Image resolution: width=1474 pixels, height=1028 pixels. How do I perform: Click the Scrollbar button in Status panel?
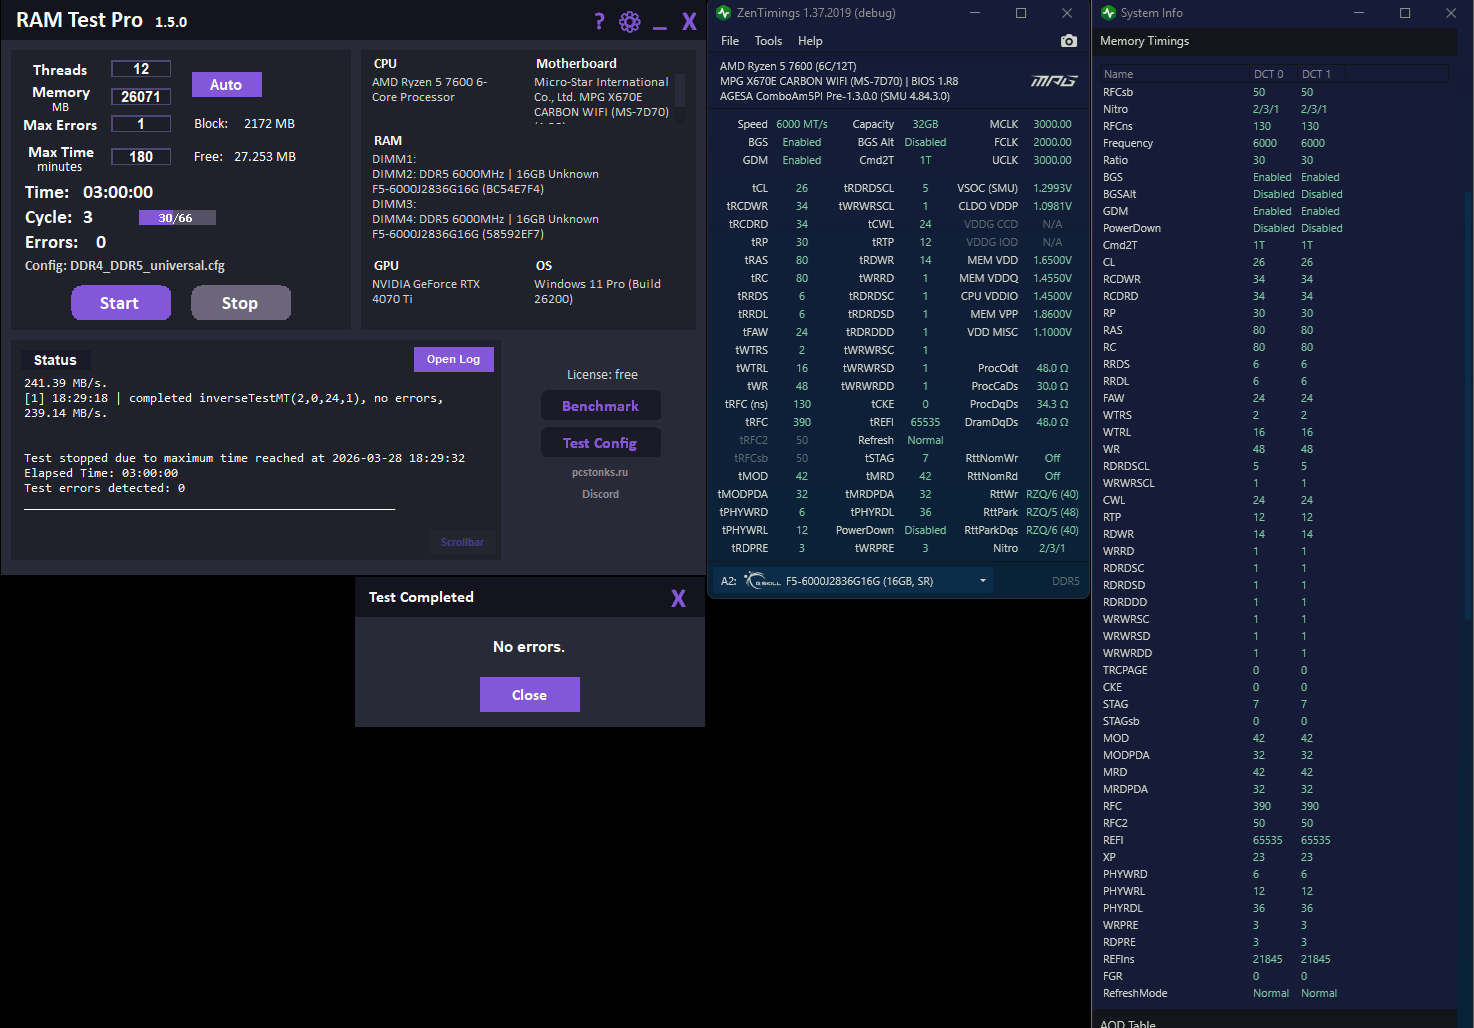(462, 542)
